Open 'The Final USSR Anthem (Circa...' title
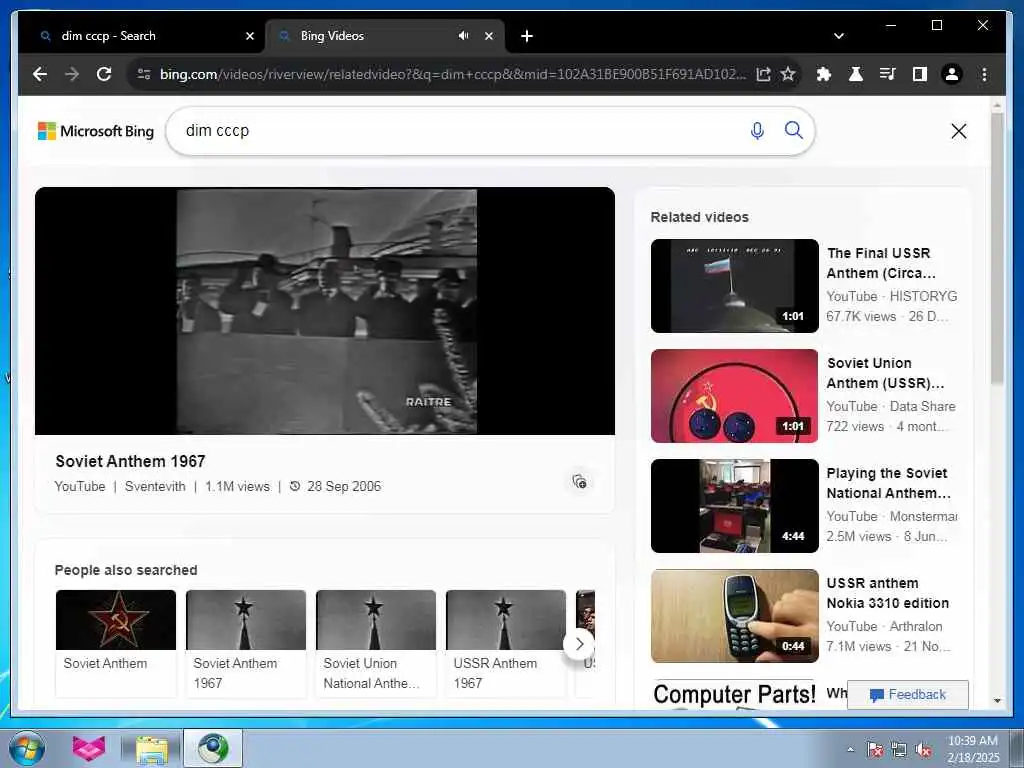Screen dimensions: 1024x768 tap(881, 263)
